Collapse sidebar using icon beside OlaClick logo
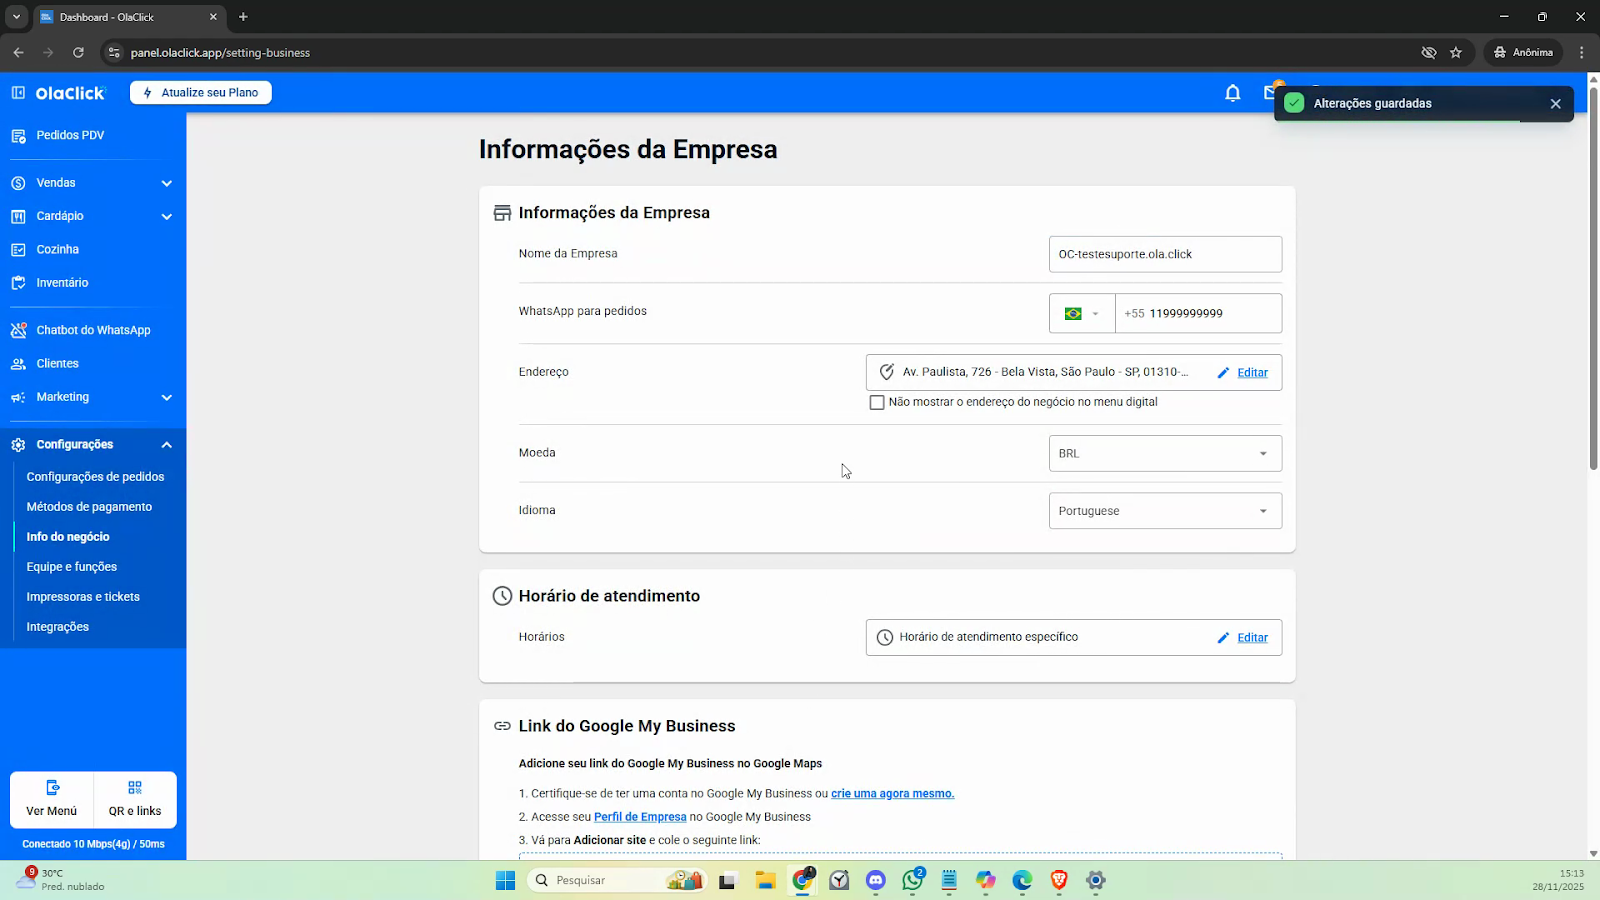The image size is (1600, 900). [x=18, y=93]
